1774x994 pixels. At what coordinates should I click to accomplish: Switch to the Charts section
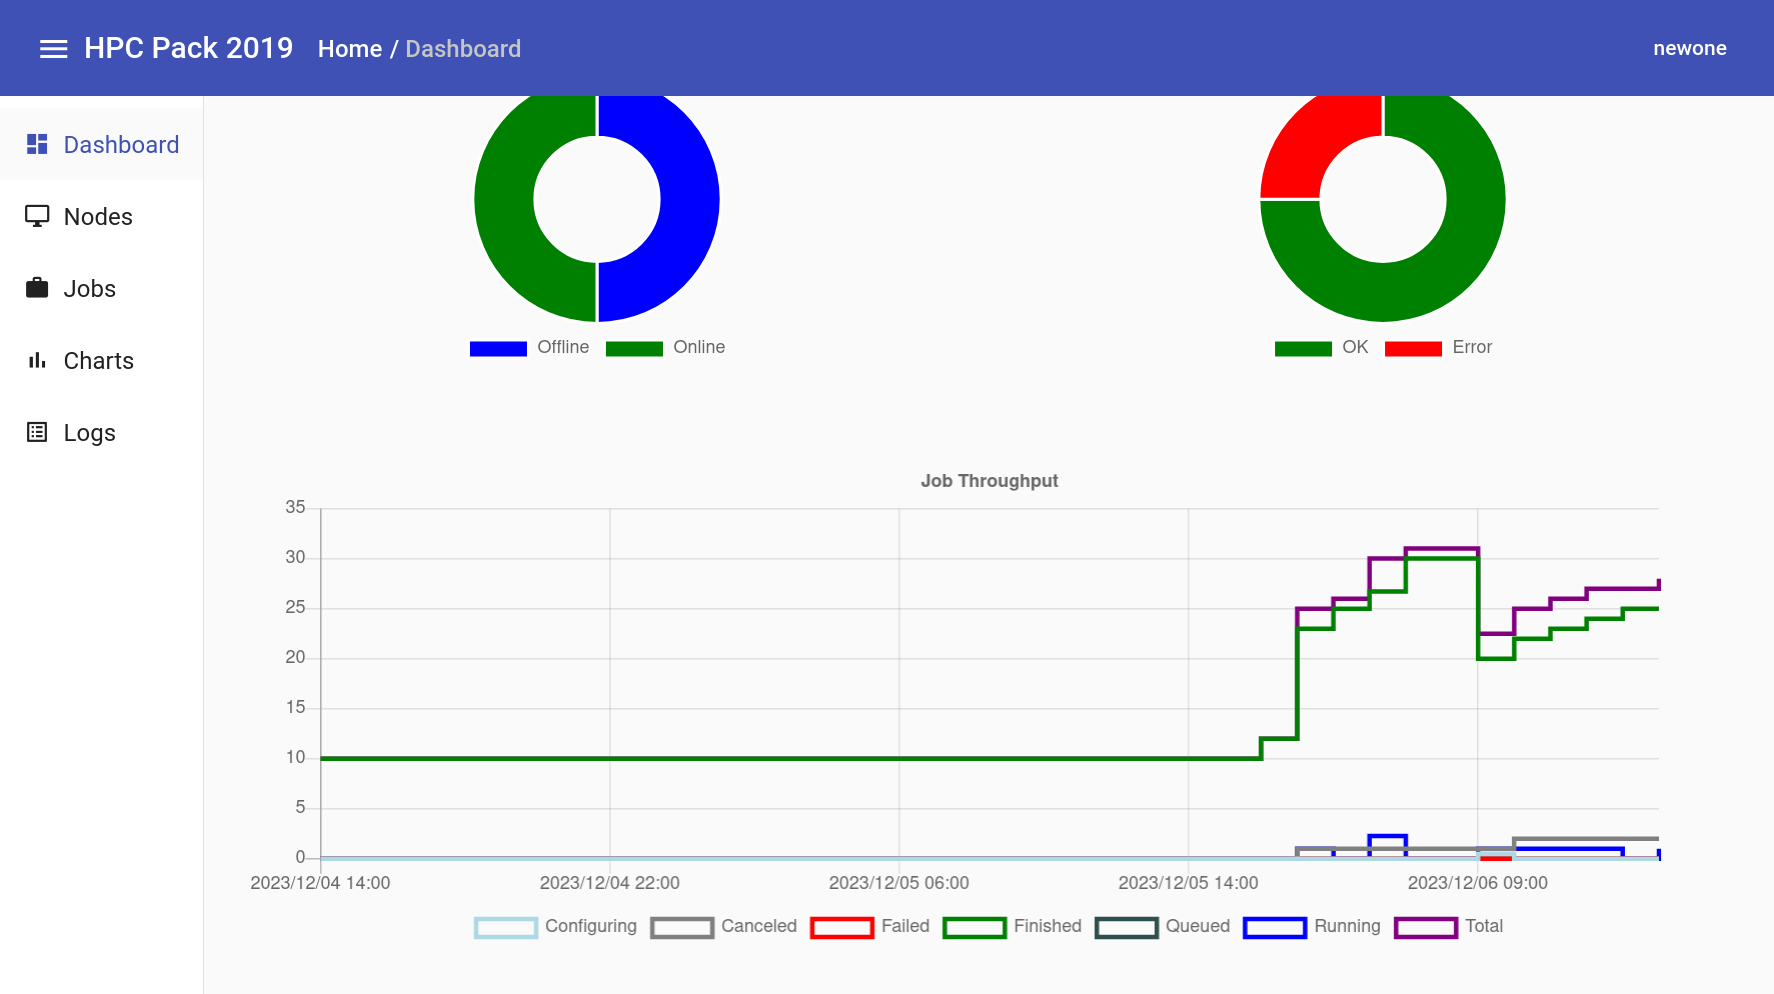[99, 360]
